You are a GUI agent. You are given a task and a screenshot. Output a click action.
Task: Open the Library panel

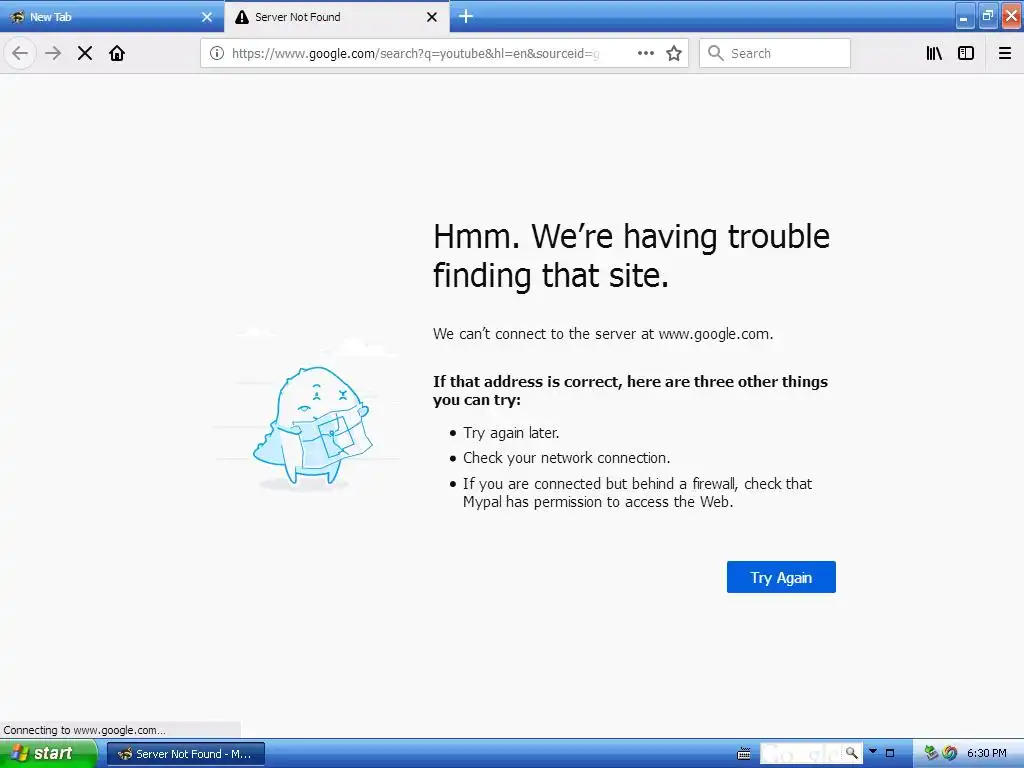coord(934,54)
